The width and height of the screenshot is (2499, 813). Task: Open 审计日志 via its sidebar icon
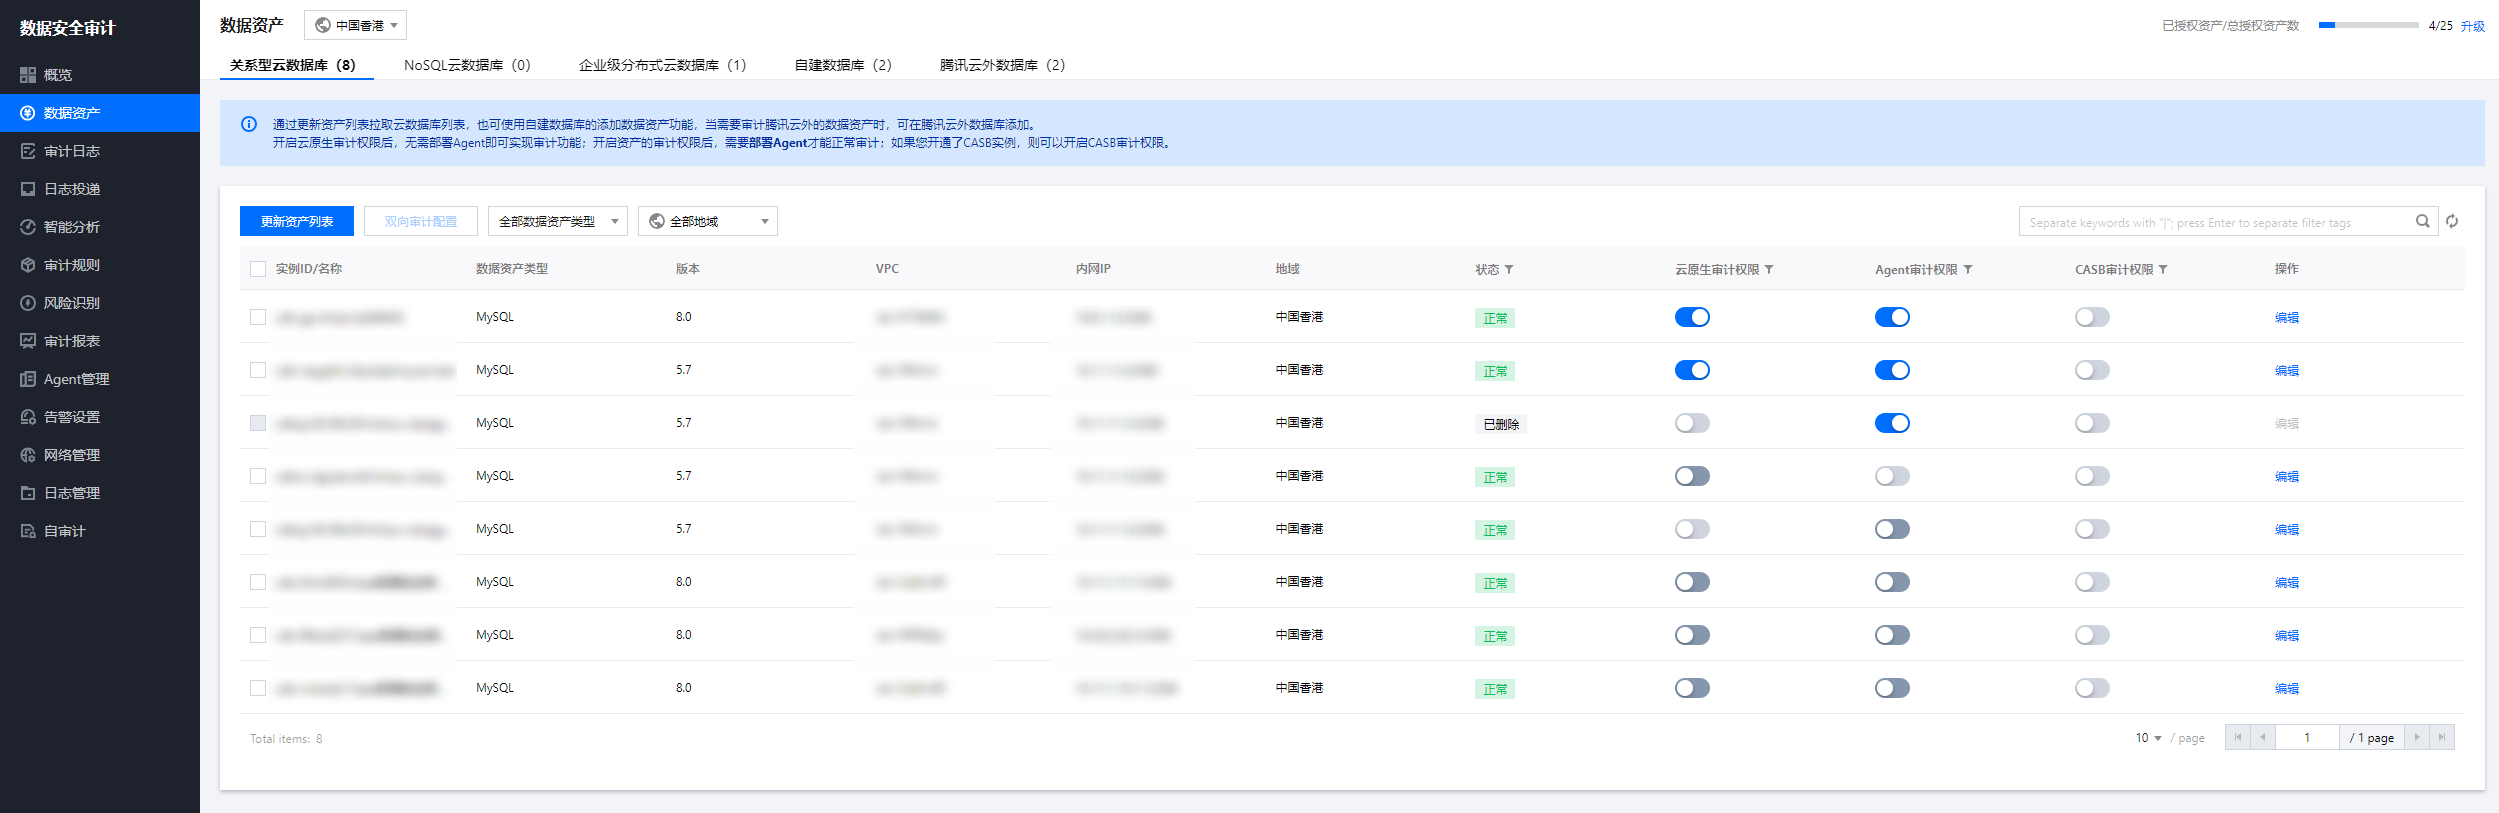(28, 151)
